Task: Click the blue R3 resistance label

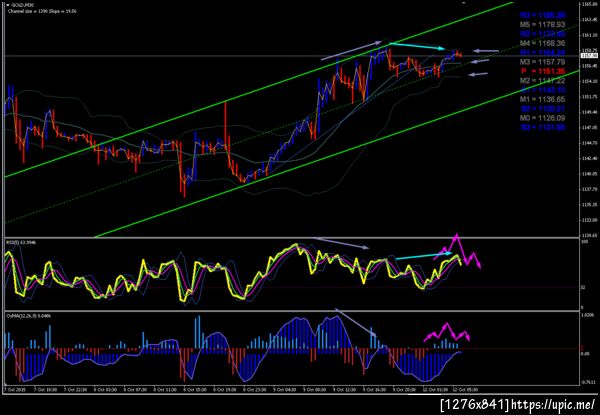Action: 543,16
